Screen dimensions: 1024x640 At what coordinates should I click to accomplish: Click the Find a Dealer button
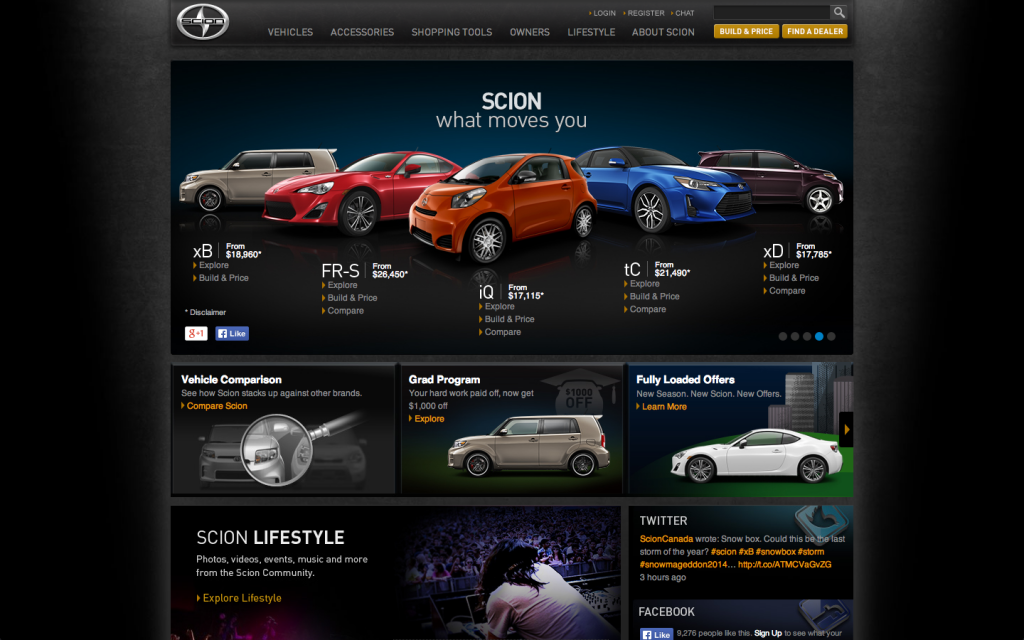pyautogui.click(x=815, y=31)
